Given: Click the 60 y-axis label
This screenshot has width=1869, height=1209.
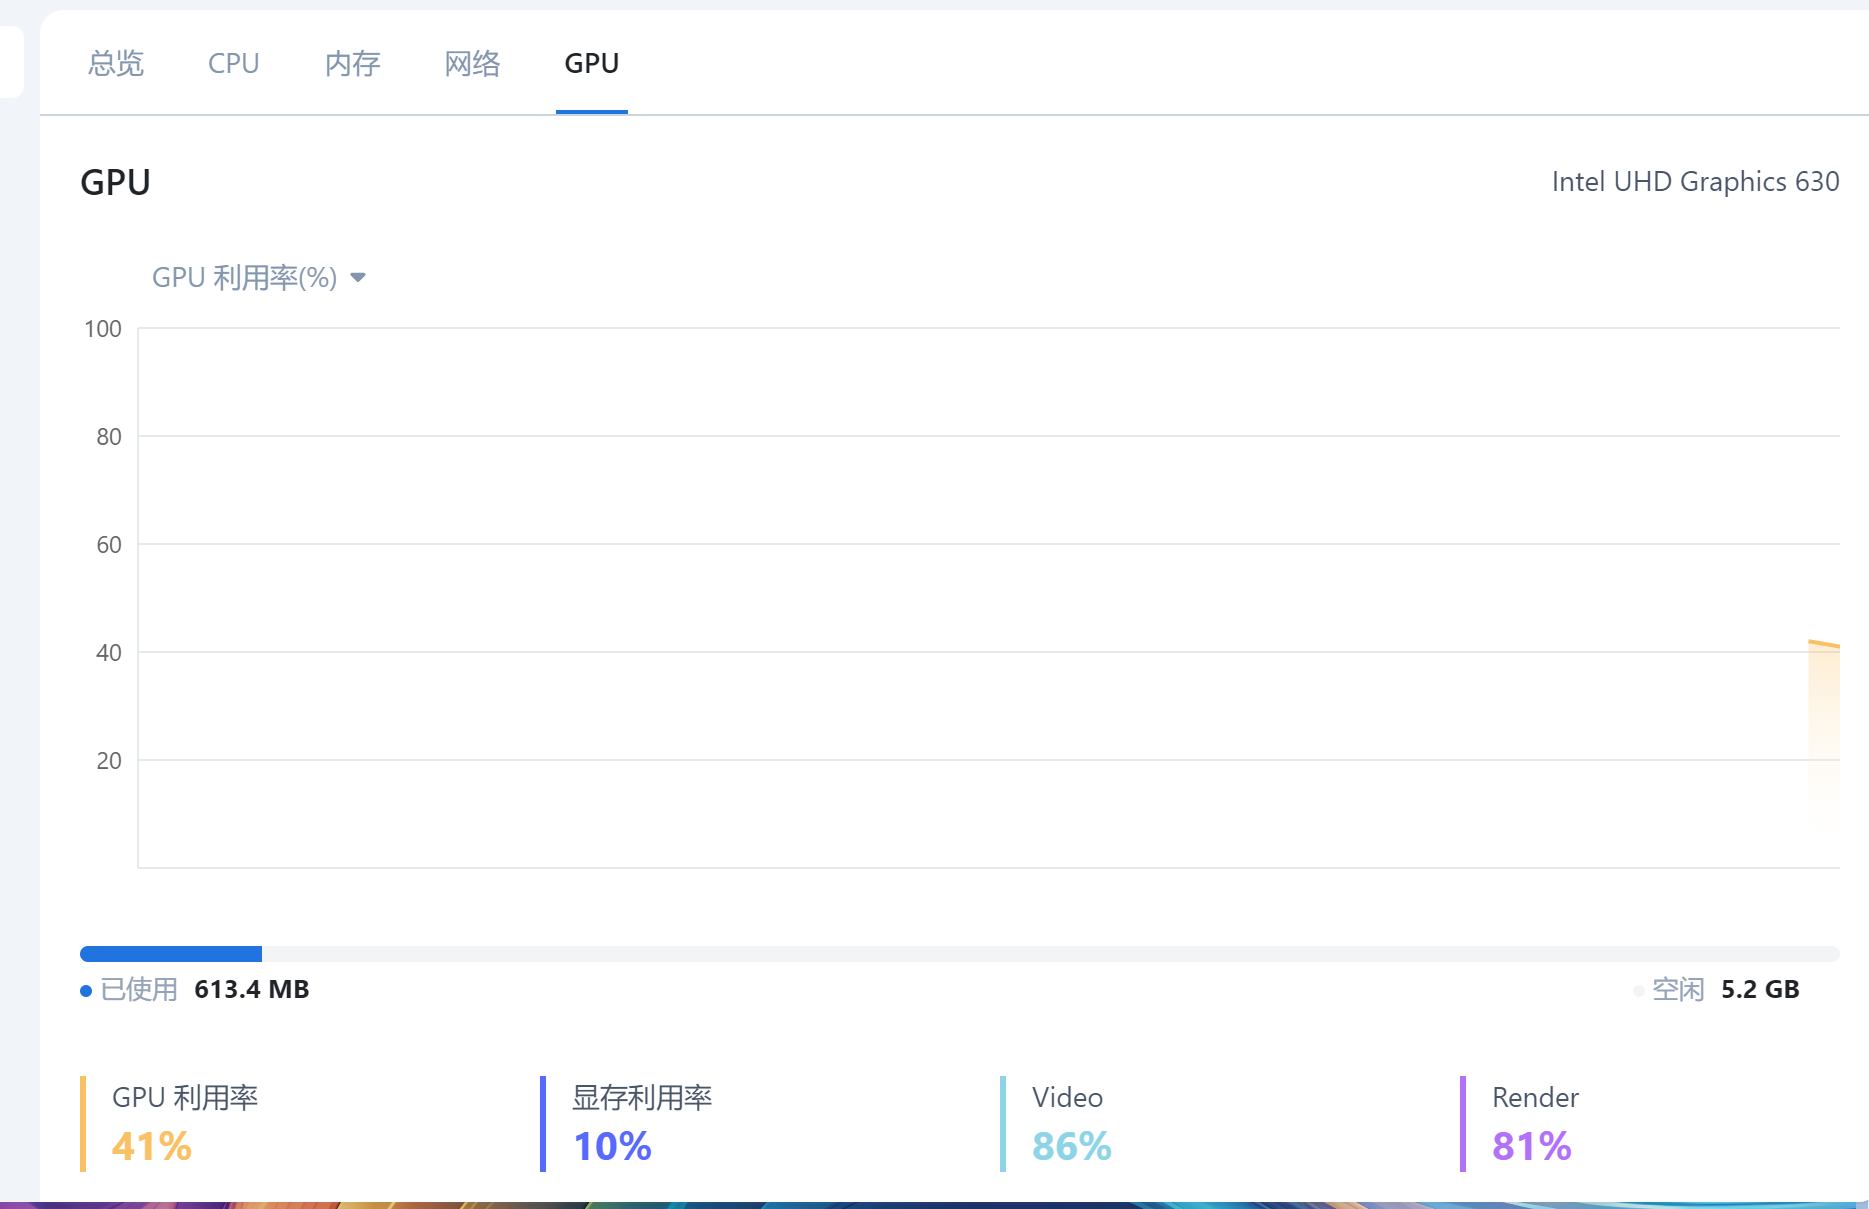Looking at the screenshot, I should point(109,545).
